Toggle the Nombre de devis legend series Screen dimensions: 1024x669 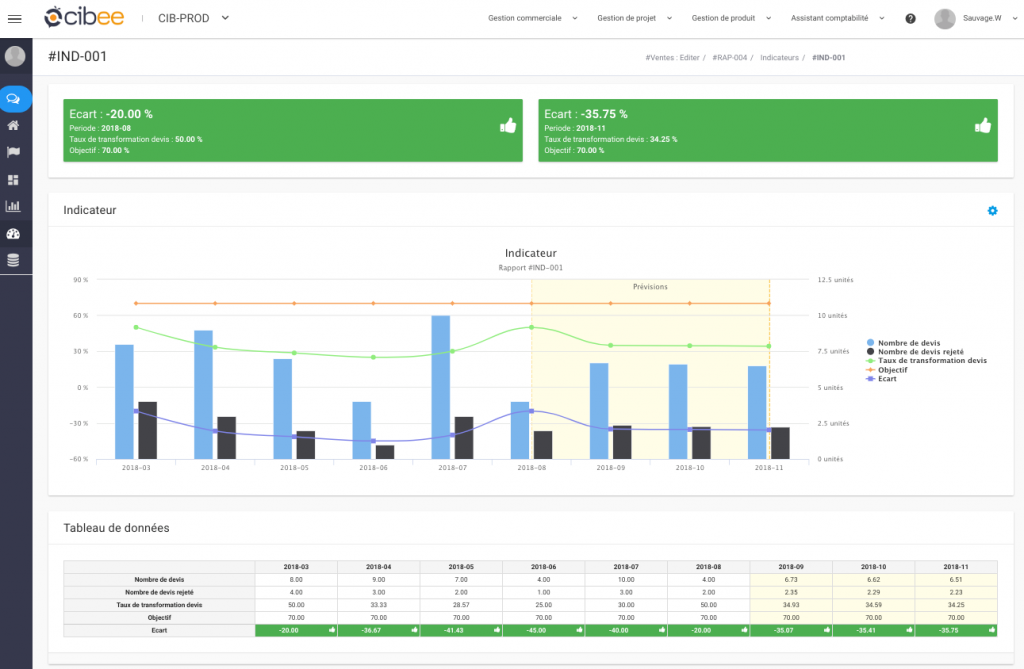point(904,343)
